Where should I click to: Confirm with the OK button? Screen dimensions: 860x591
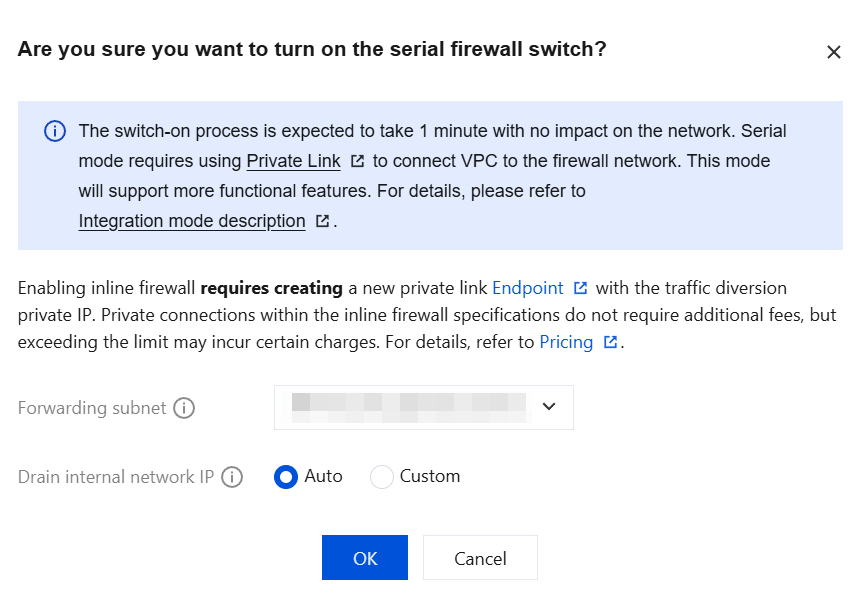click(364, 558)
